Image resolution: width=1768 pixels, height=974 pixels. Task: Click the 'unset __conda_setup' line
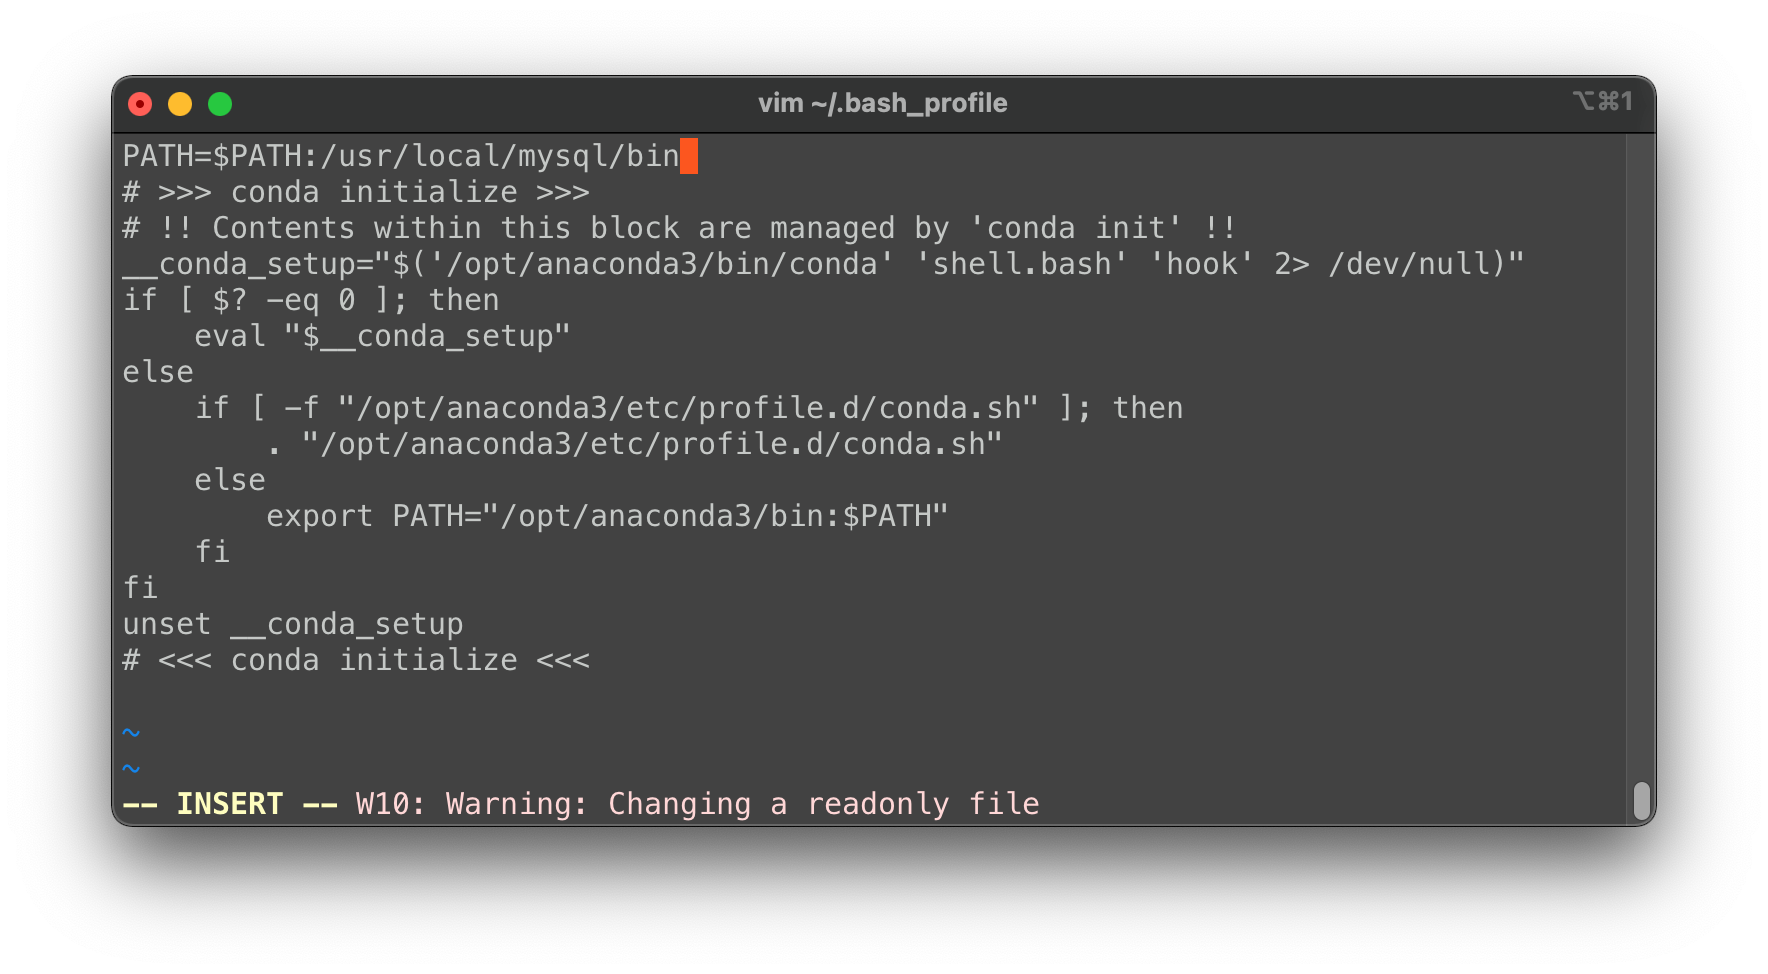293,624
